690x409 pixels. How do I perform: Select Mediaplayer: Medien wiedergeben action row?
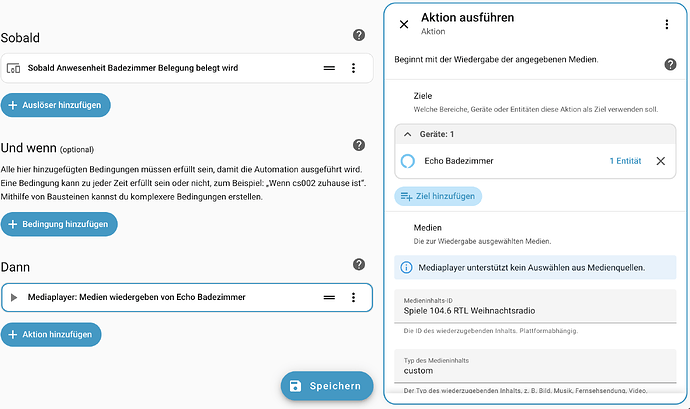[x=187, y=298]
